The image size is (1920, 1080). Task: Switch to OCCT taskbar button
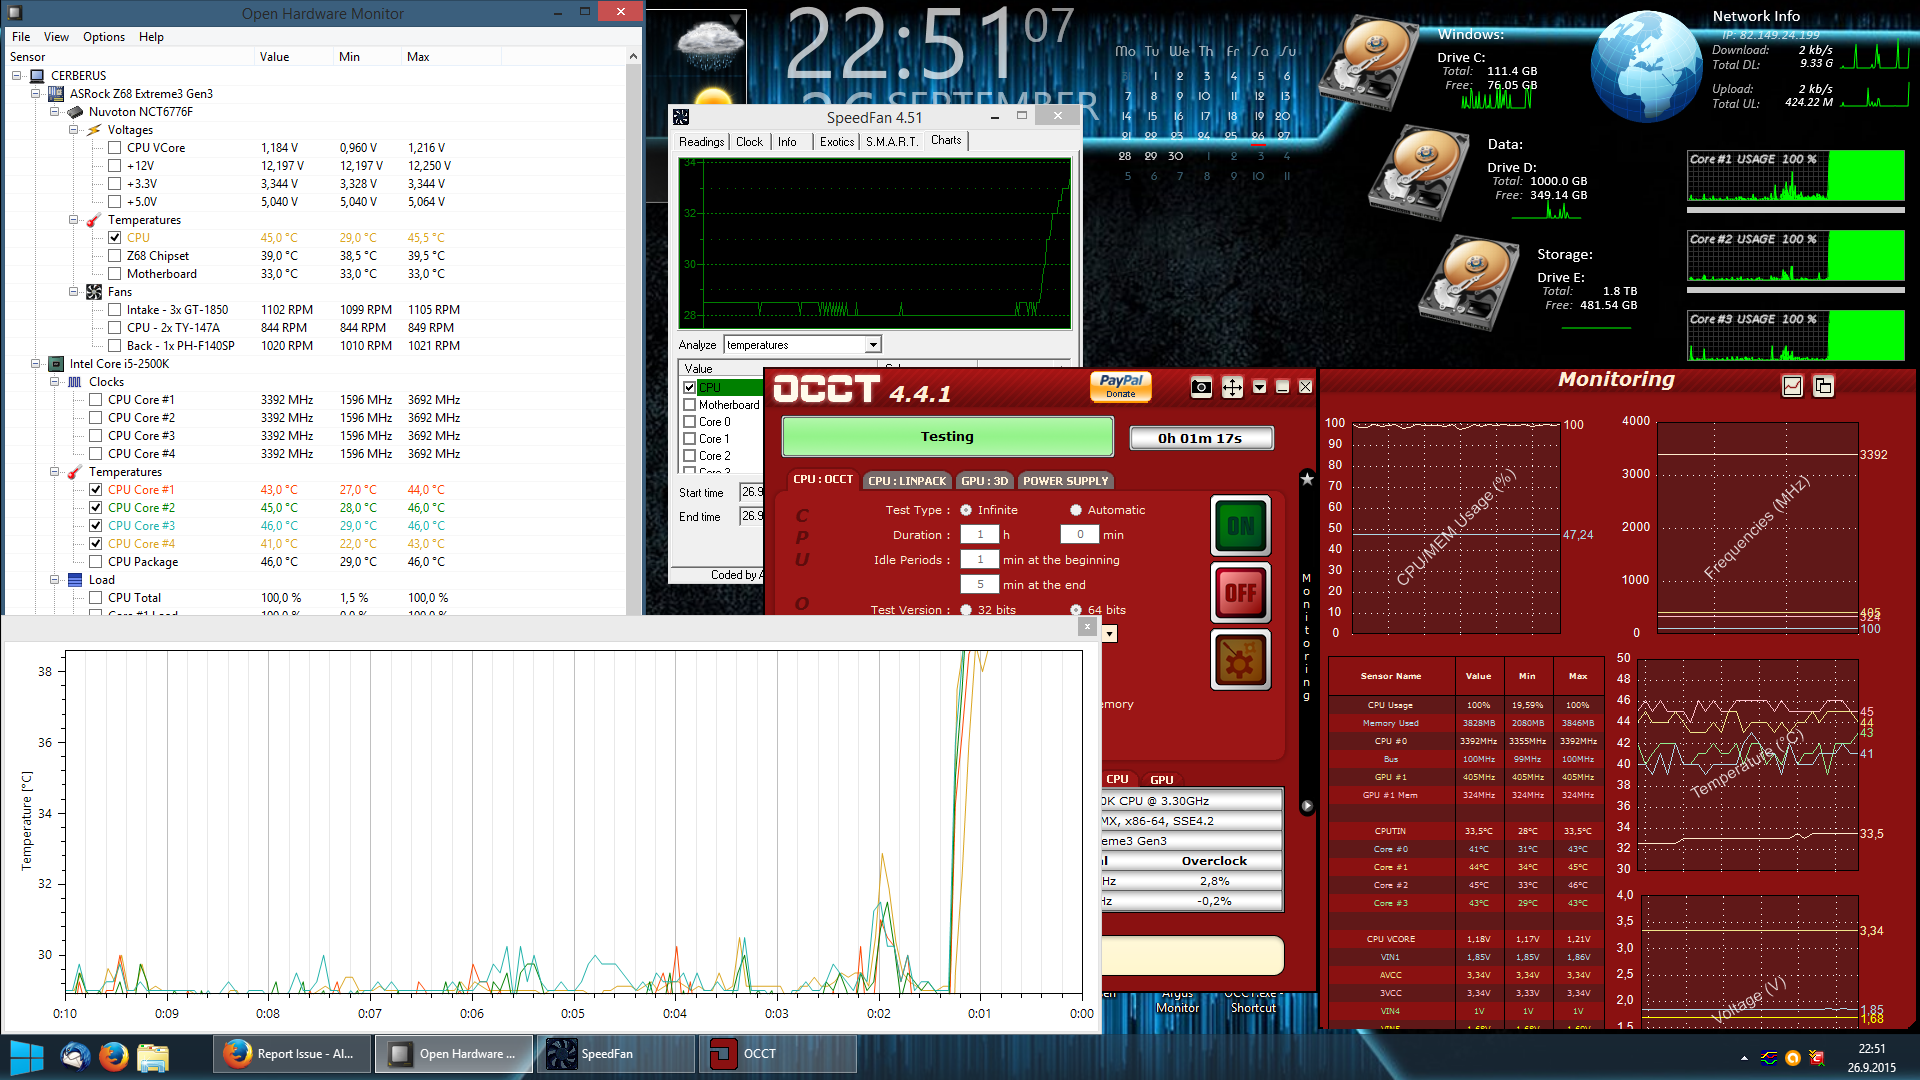778,1054
